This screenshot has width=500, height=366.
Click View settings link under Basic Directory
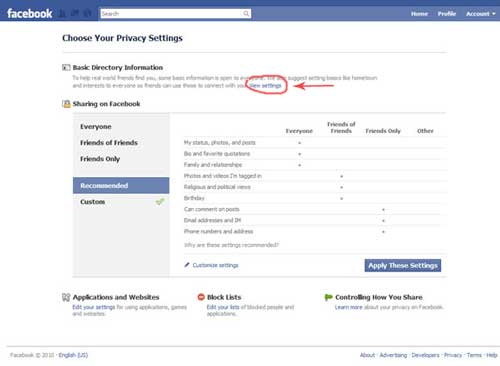pyautogui.click(x=265, y=86)
